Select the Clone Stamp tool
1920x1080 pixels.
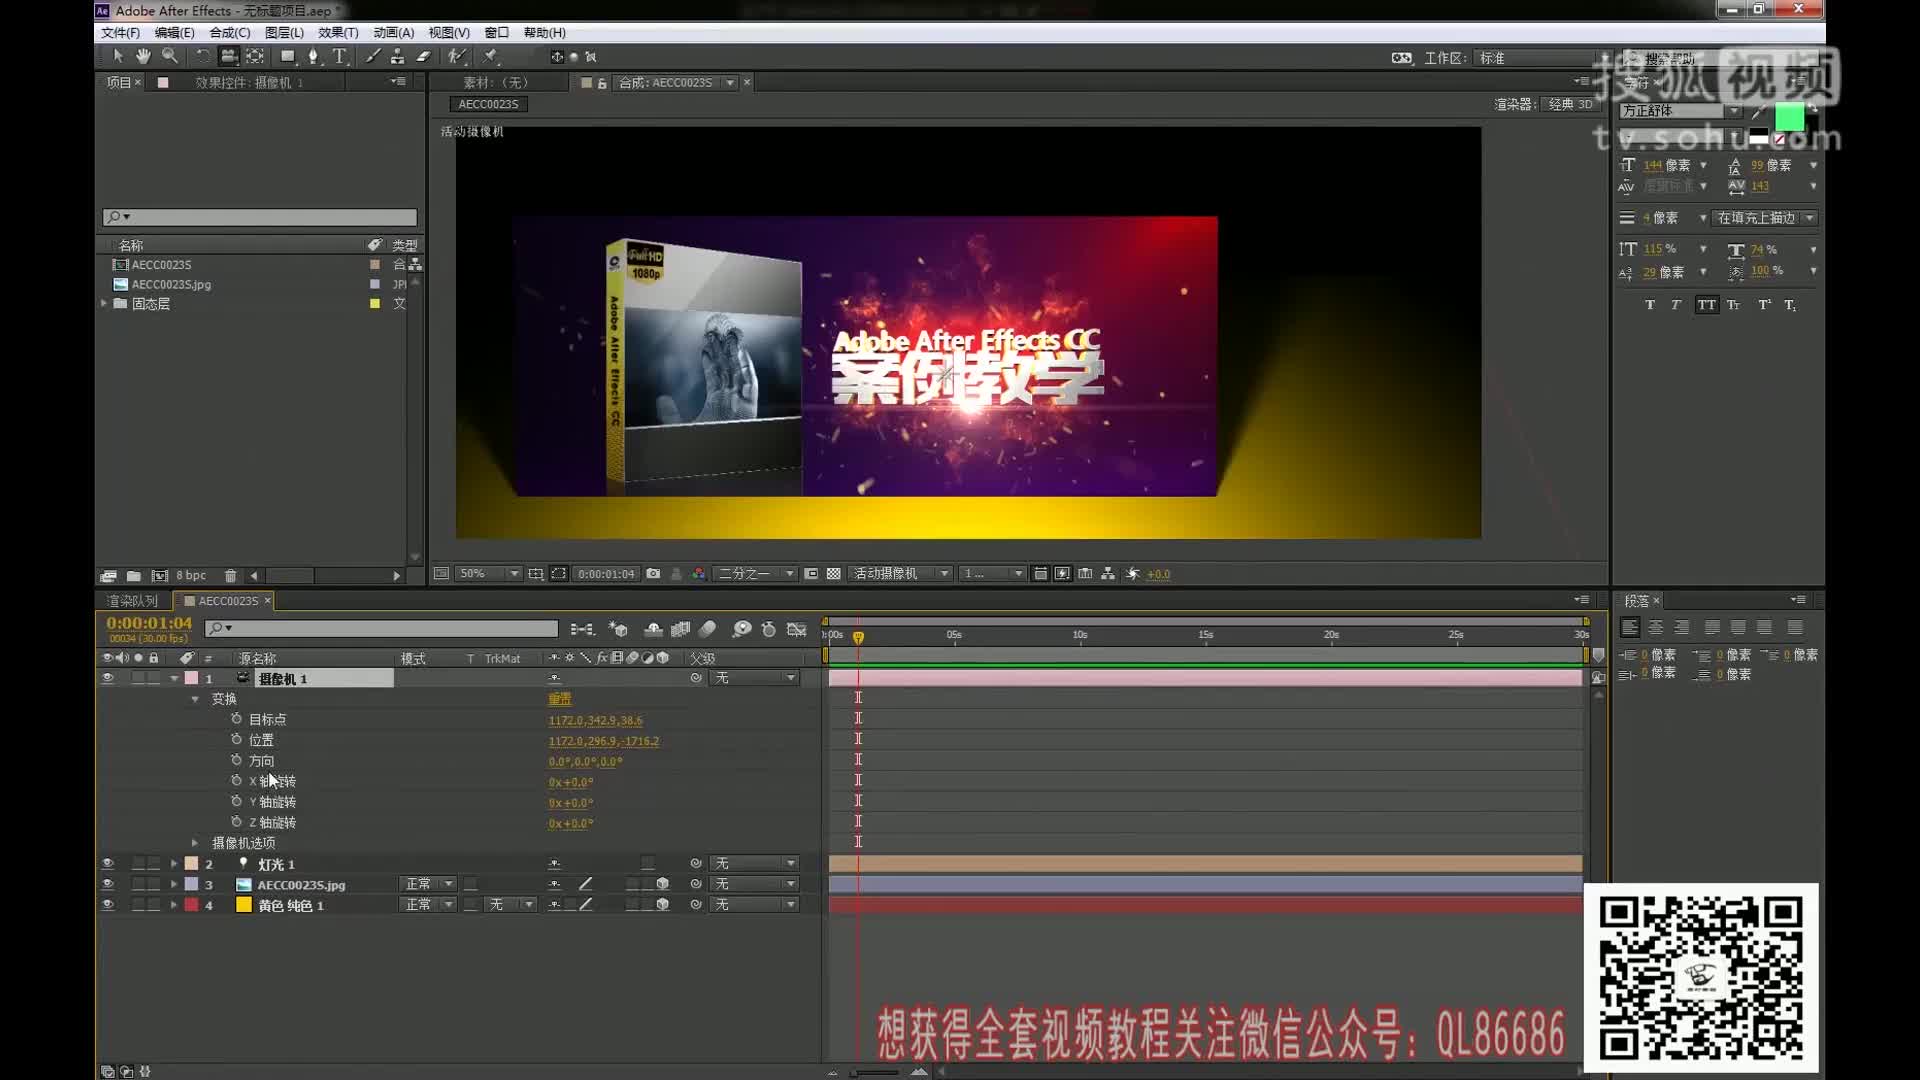tap(397, 56)
